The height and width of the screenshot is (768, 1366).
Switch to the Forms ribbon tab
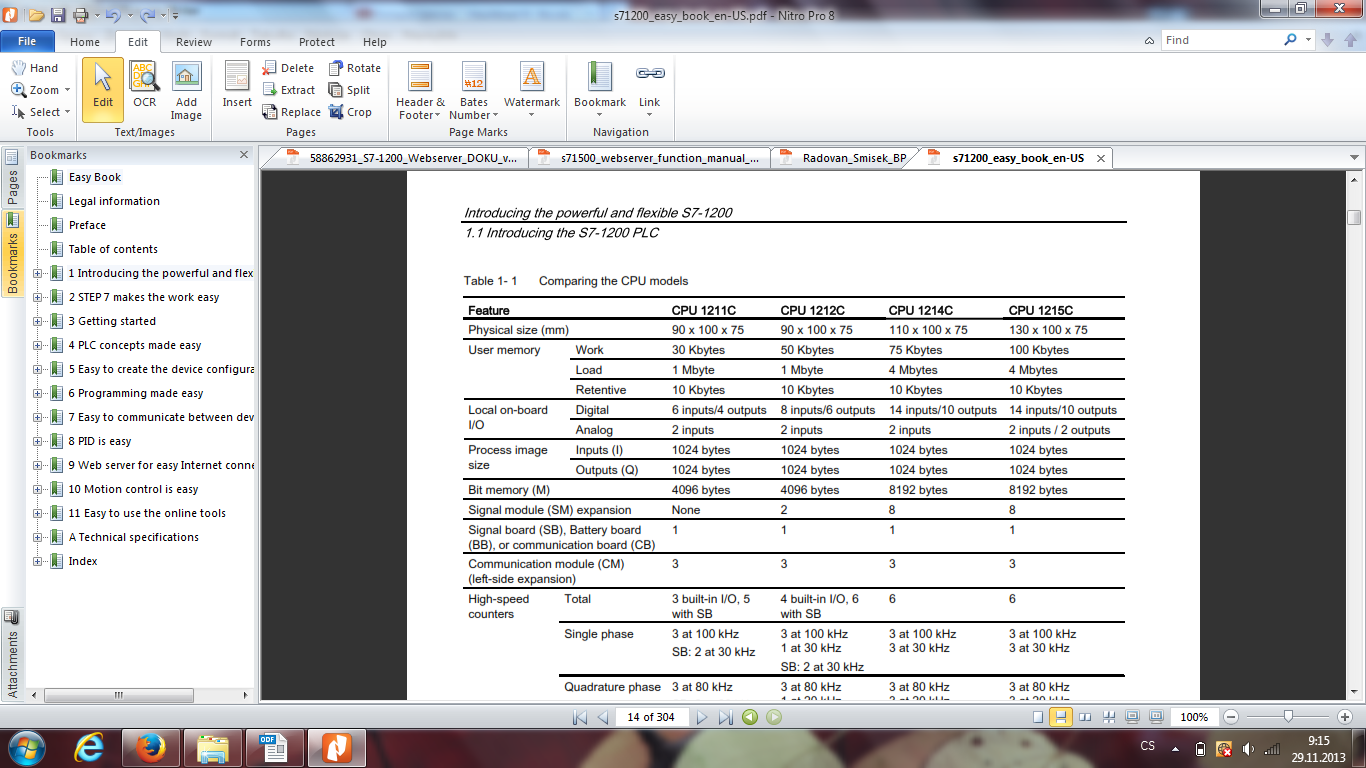[255, 42]
